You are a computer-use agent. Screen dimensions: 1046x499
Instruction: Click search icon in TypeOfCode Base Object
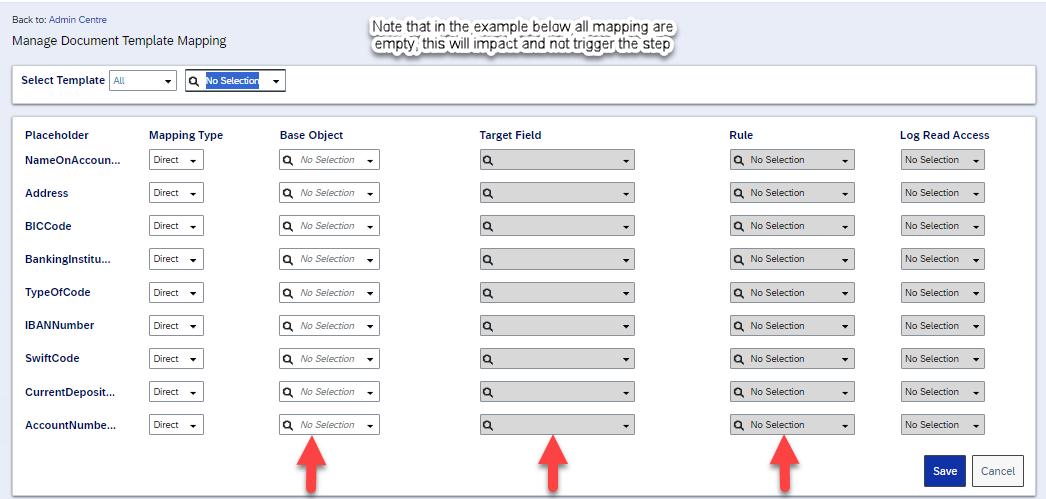click(288, 293)
